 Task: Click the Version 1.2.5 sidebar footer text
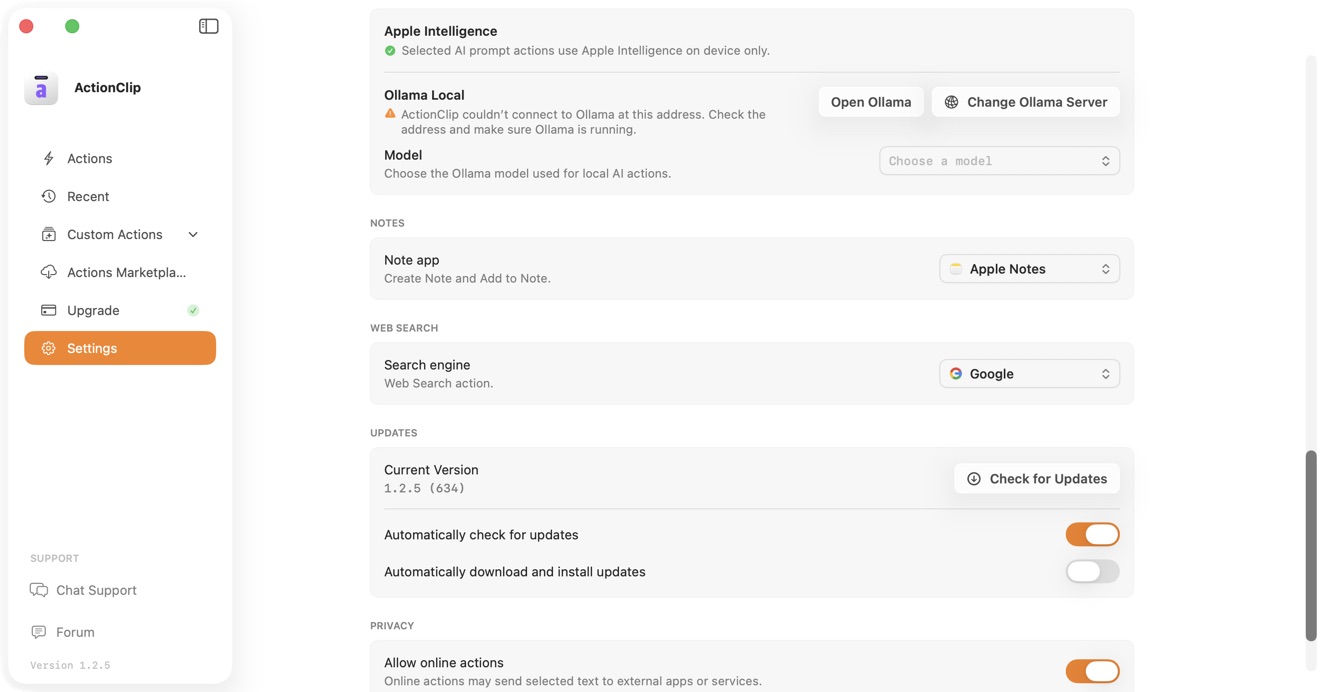point(70,665)
